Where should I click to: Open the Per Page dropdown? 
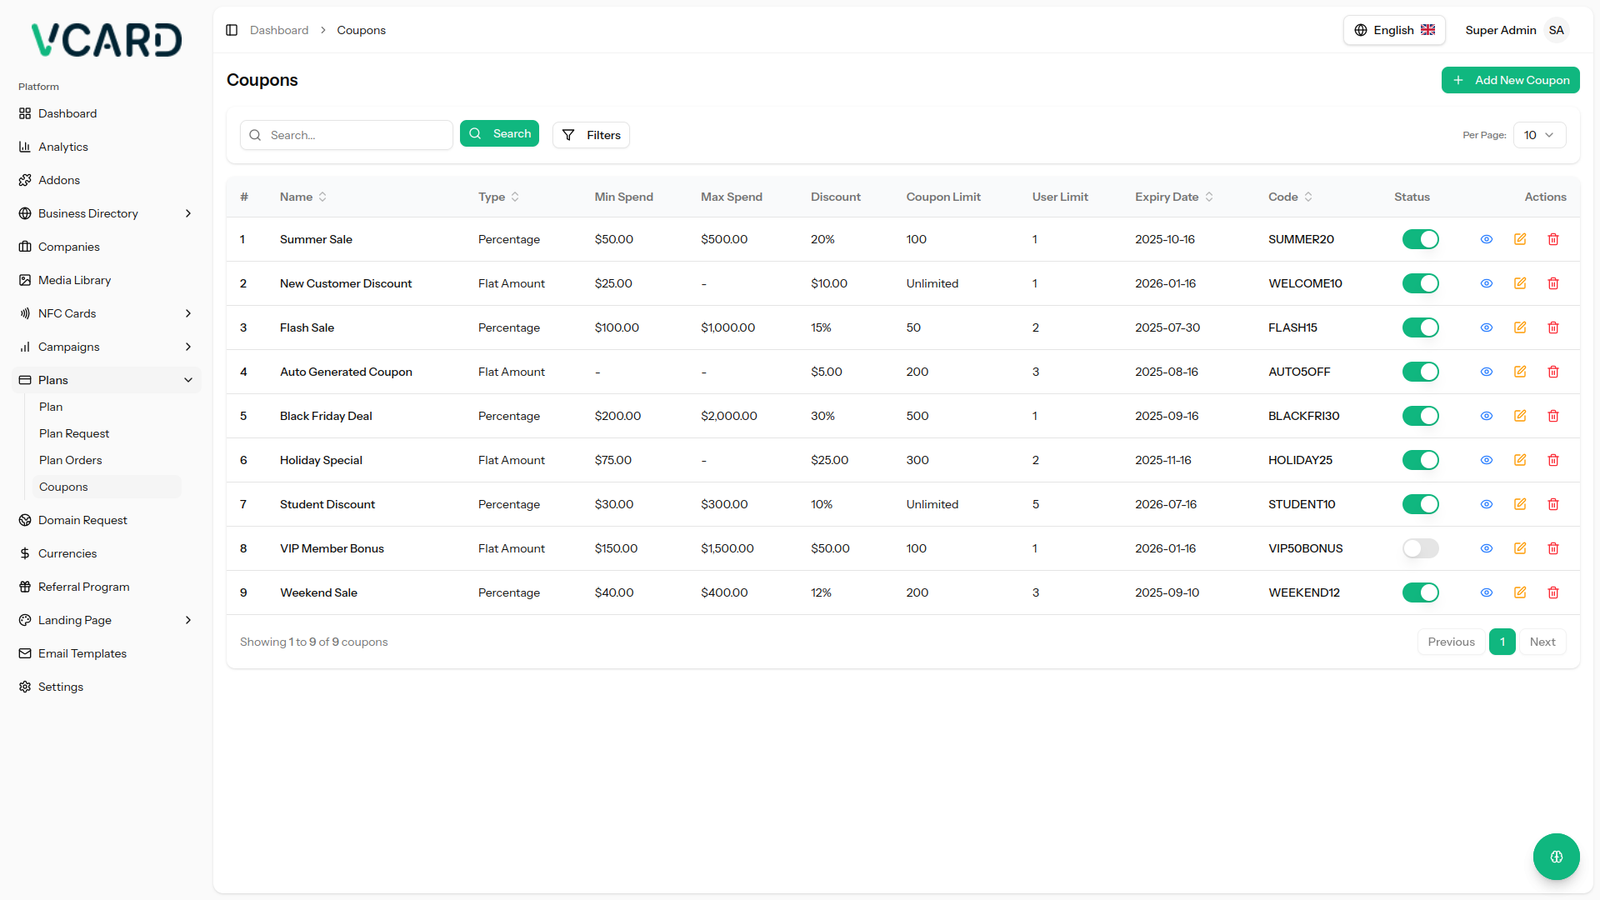tap(1538, 135)
